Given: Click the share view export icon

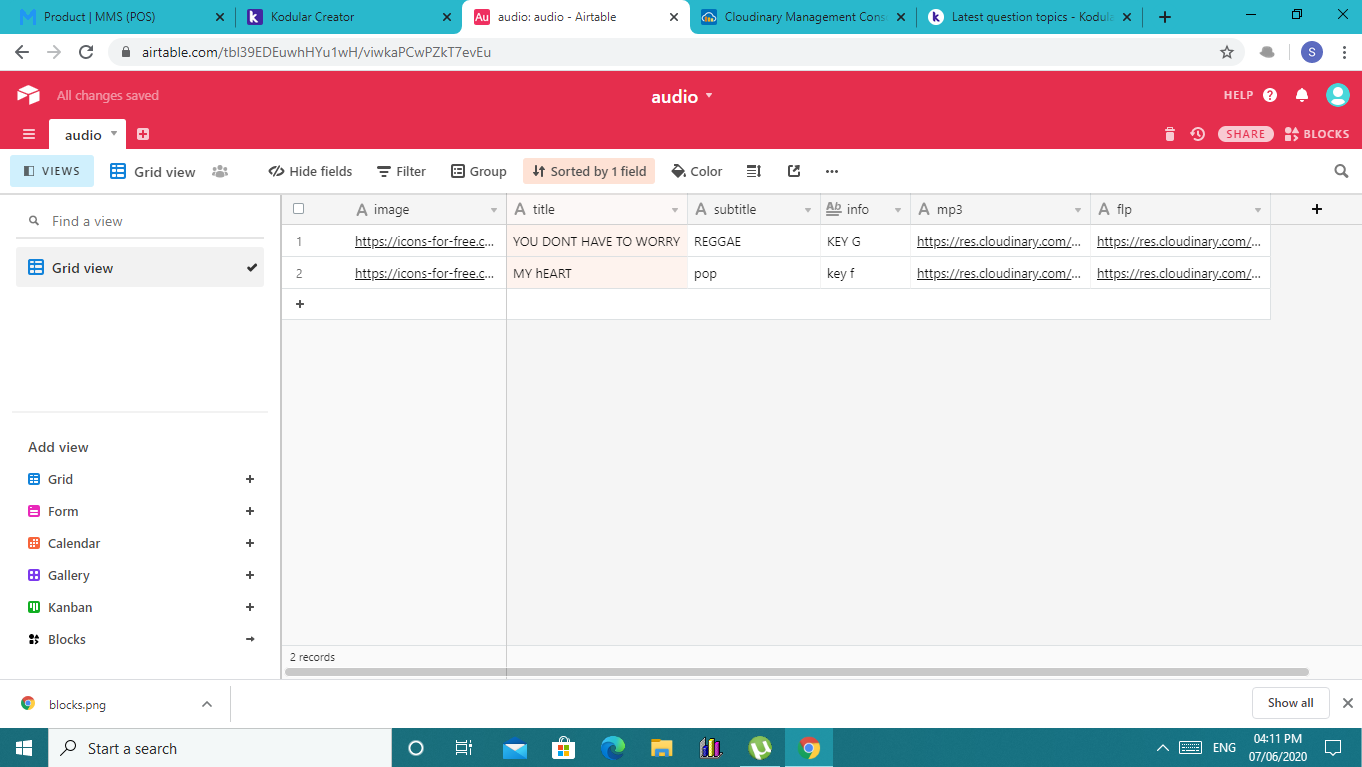Looking at the screenshot, I should point(794,171).
